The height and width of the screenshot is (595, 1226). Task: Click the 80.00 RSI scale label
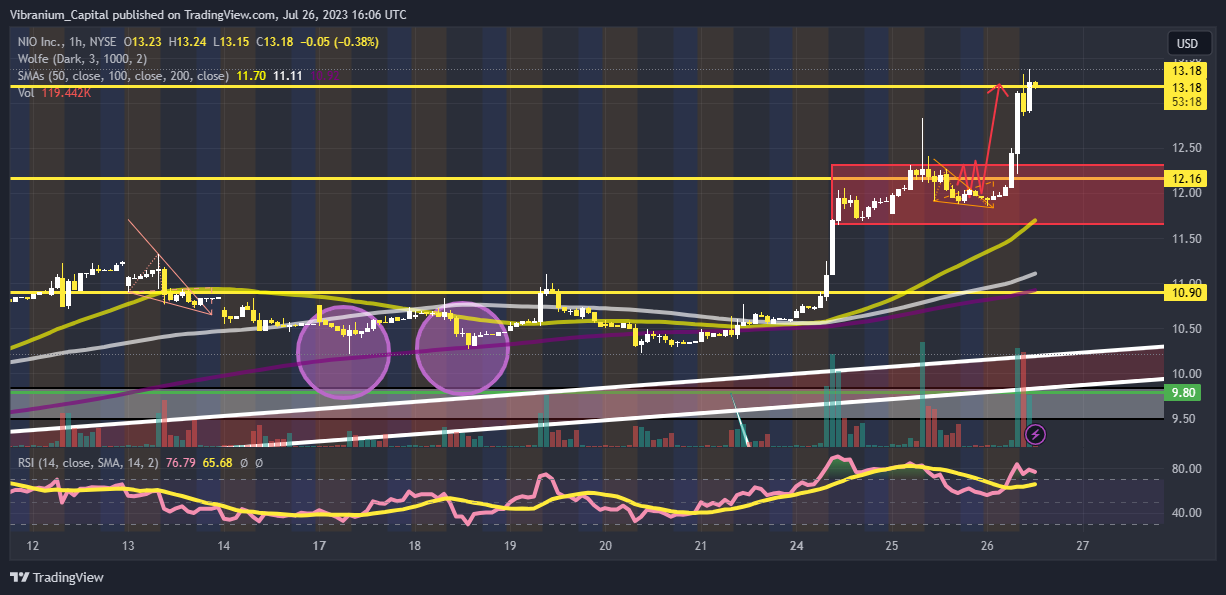coord(1188,469)
